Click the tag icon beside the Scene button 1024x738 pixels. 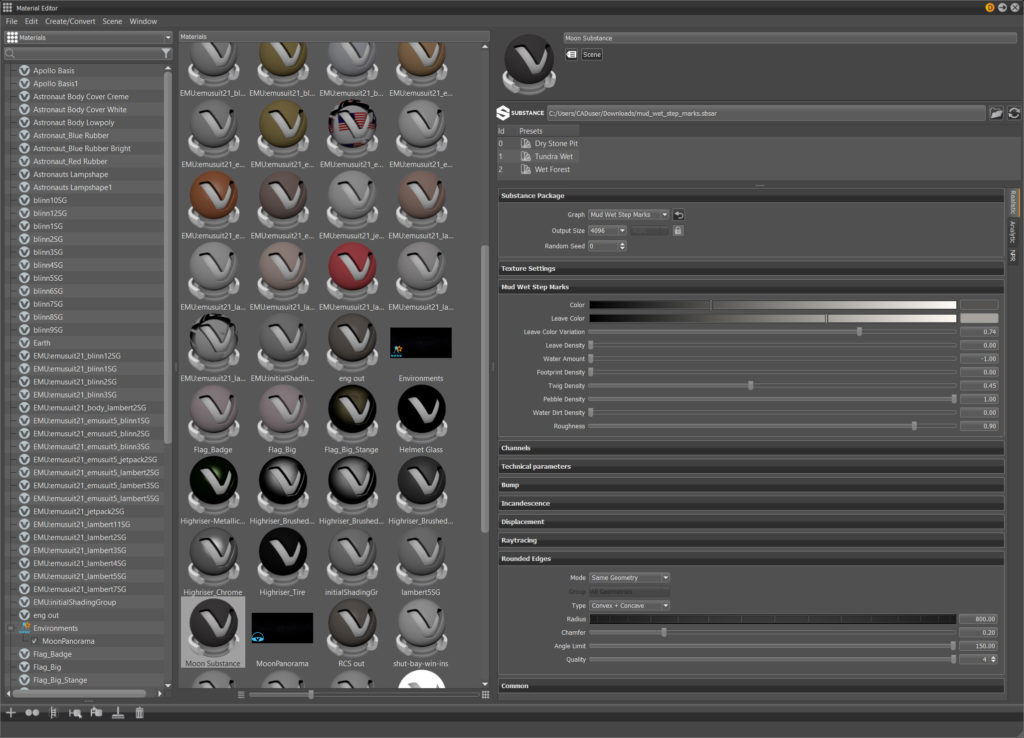tap(571, 54)
